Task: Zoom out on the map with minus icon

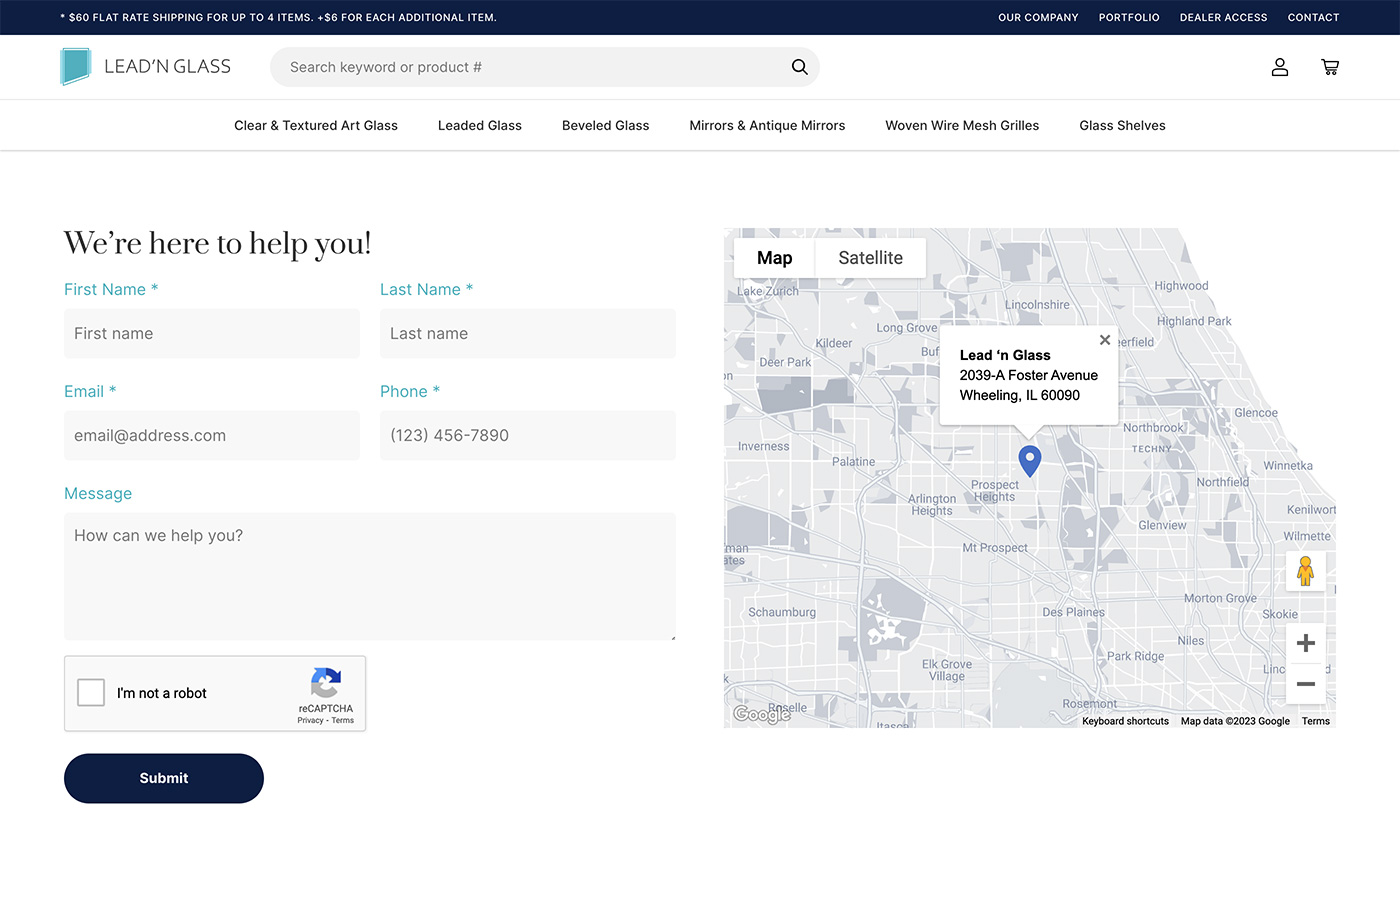Action: tap(1306, 684)
